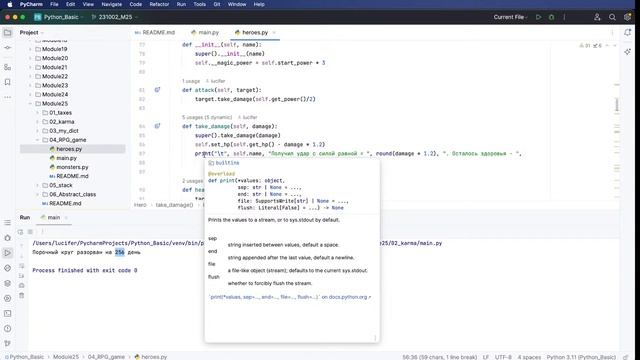
Task: Open the Refactor menu
Action: (x=159, y=4)
